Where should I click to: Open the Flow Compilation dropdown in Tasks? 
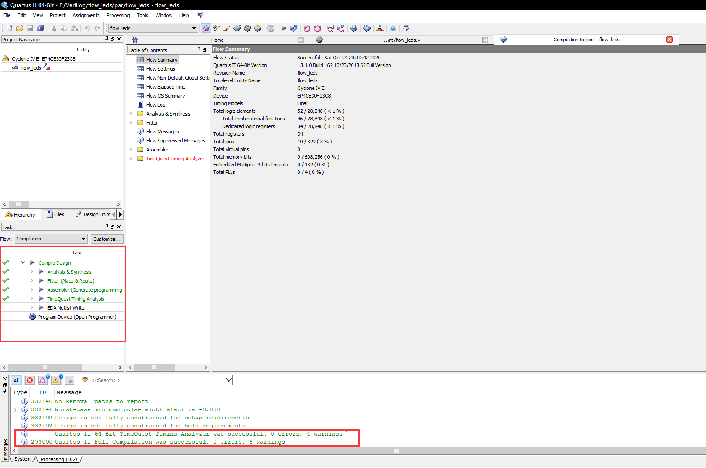pos(51,239)
